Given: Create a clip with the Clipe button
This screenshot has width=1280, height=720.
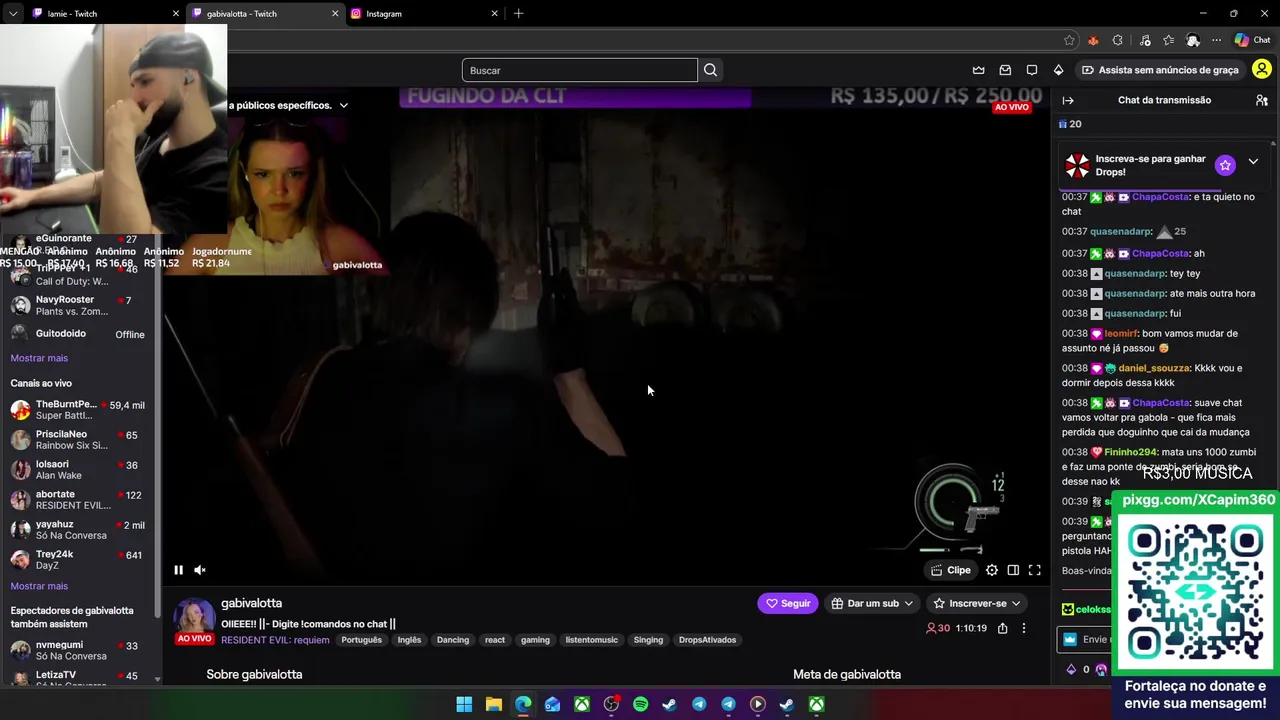Looking at the screenshot, I should (950, 570).
